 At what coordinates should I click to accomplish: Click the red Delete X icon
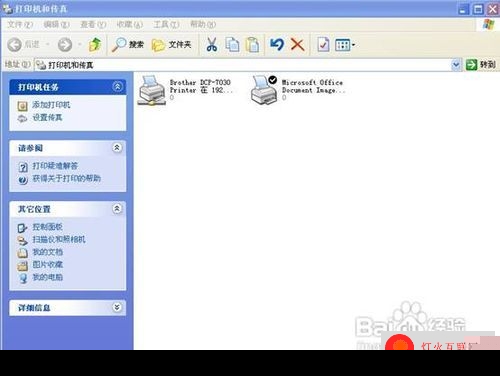point(297,44)
